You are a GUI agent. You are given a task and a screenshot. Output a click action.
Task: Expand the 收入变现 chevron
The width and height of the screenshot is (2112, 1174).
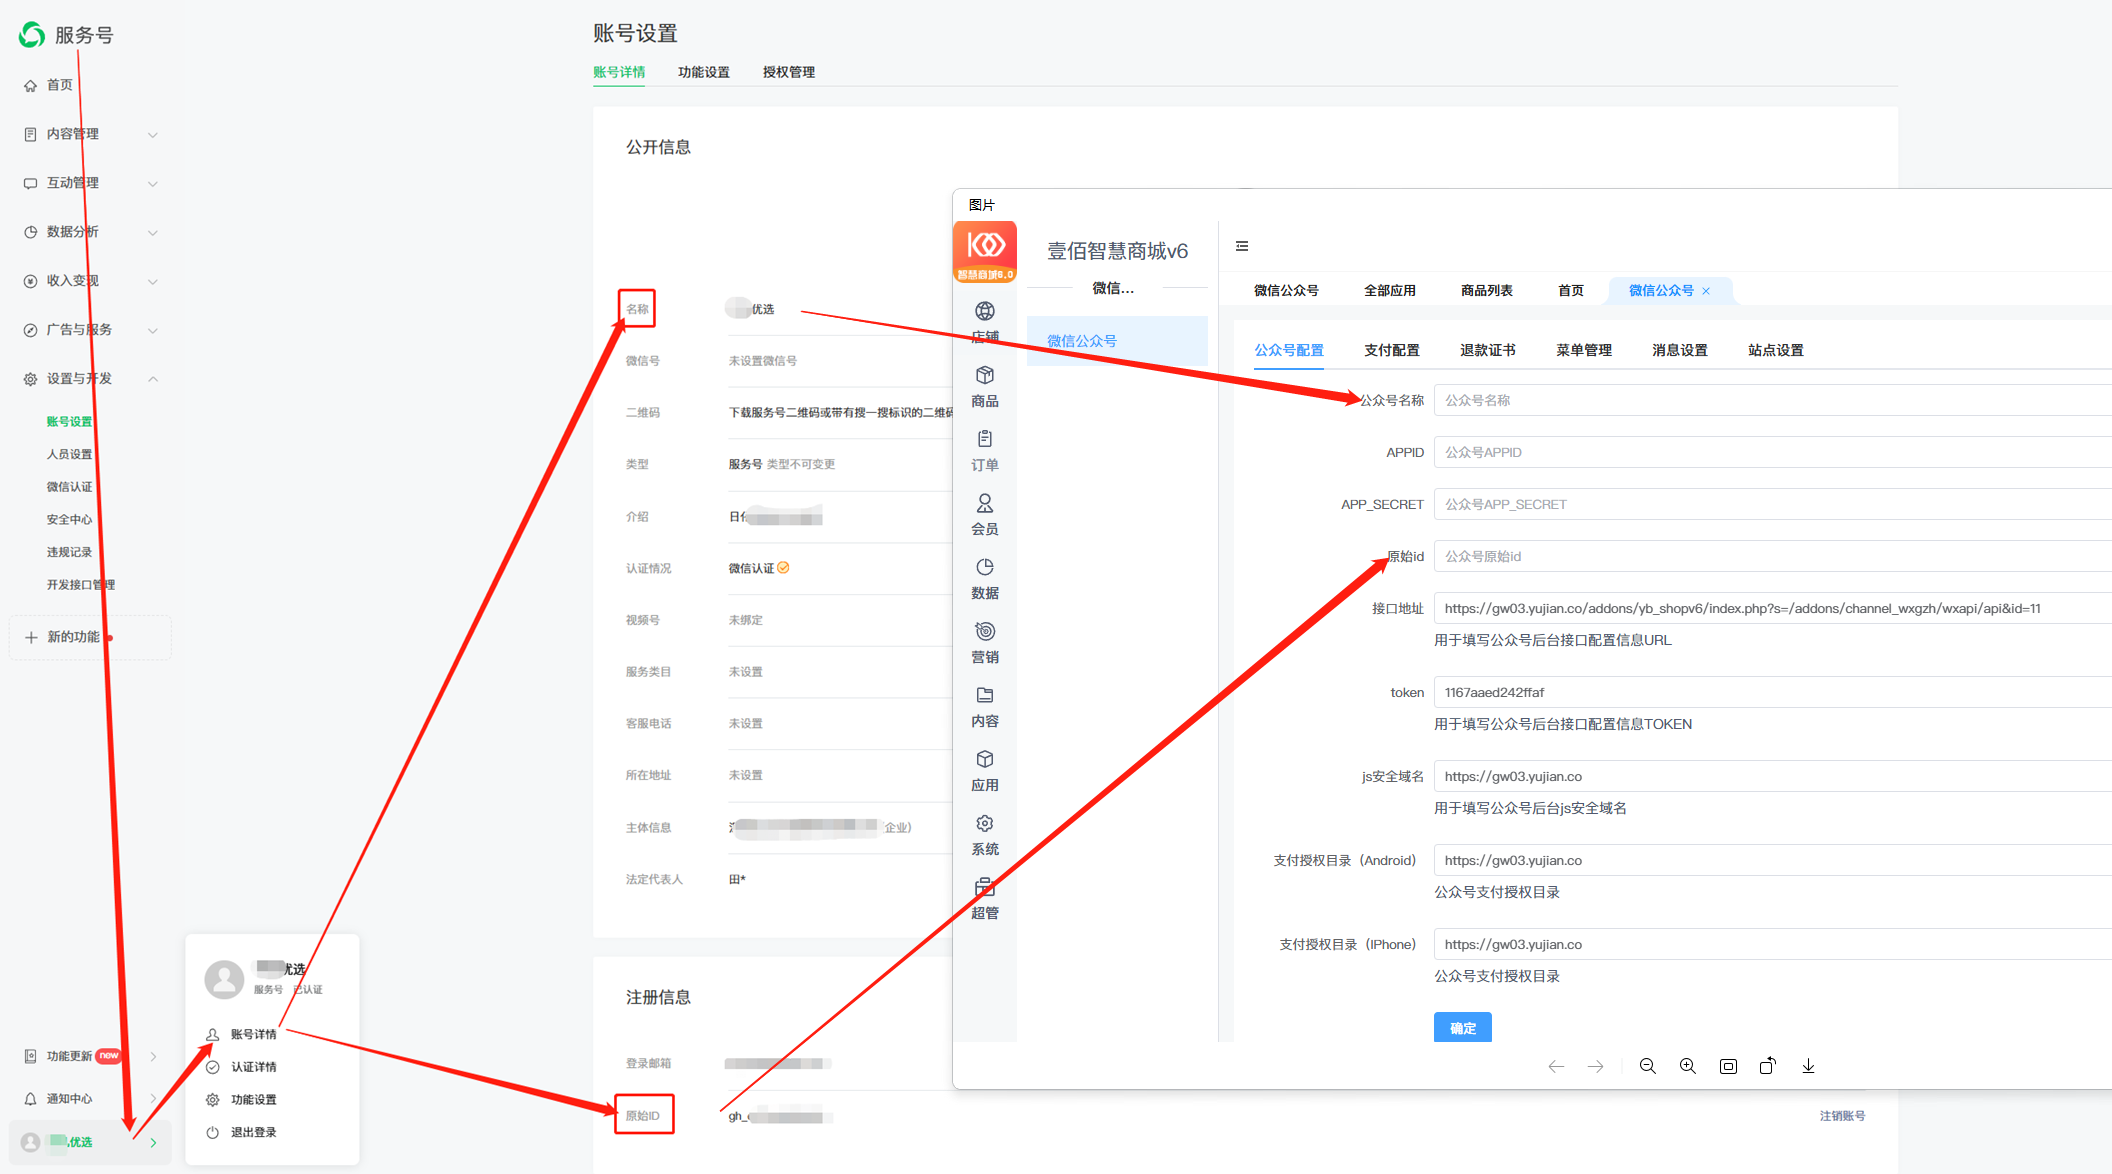153,282
